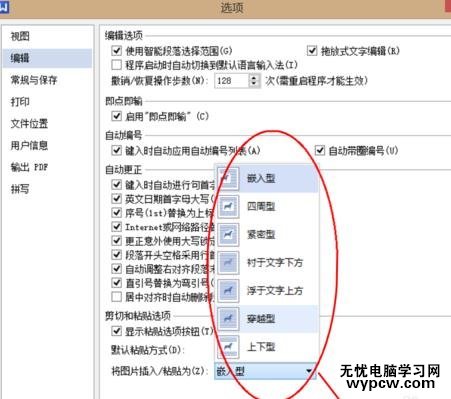The height and width of the screenshot is (399, 451).
Task: Click the WPS Writer icon in title bar
Action: [4, 7]
